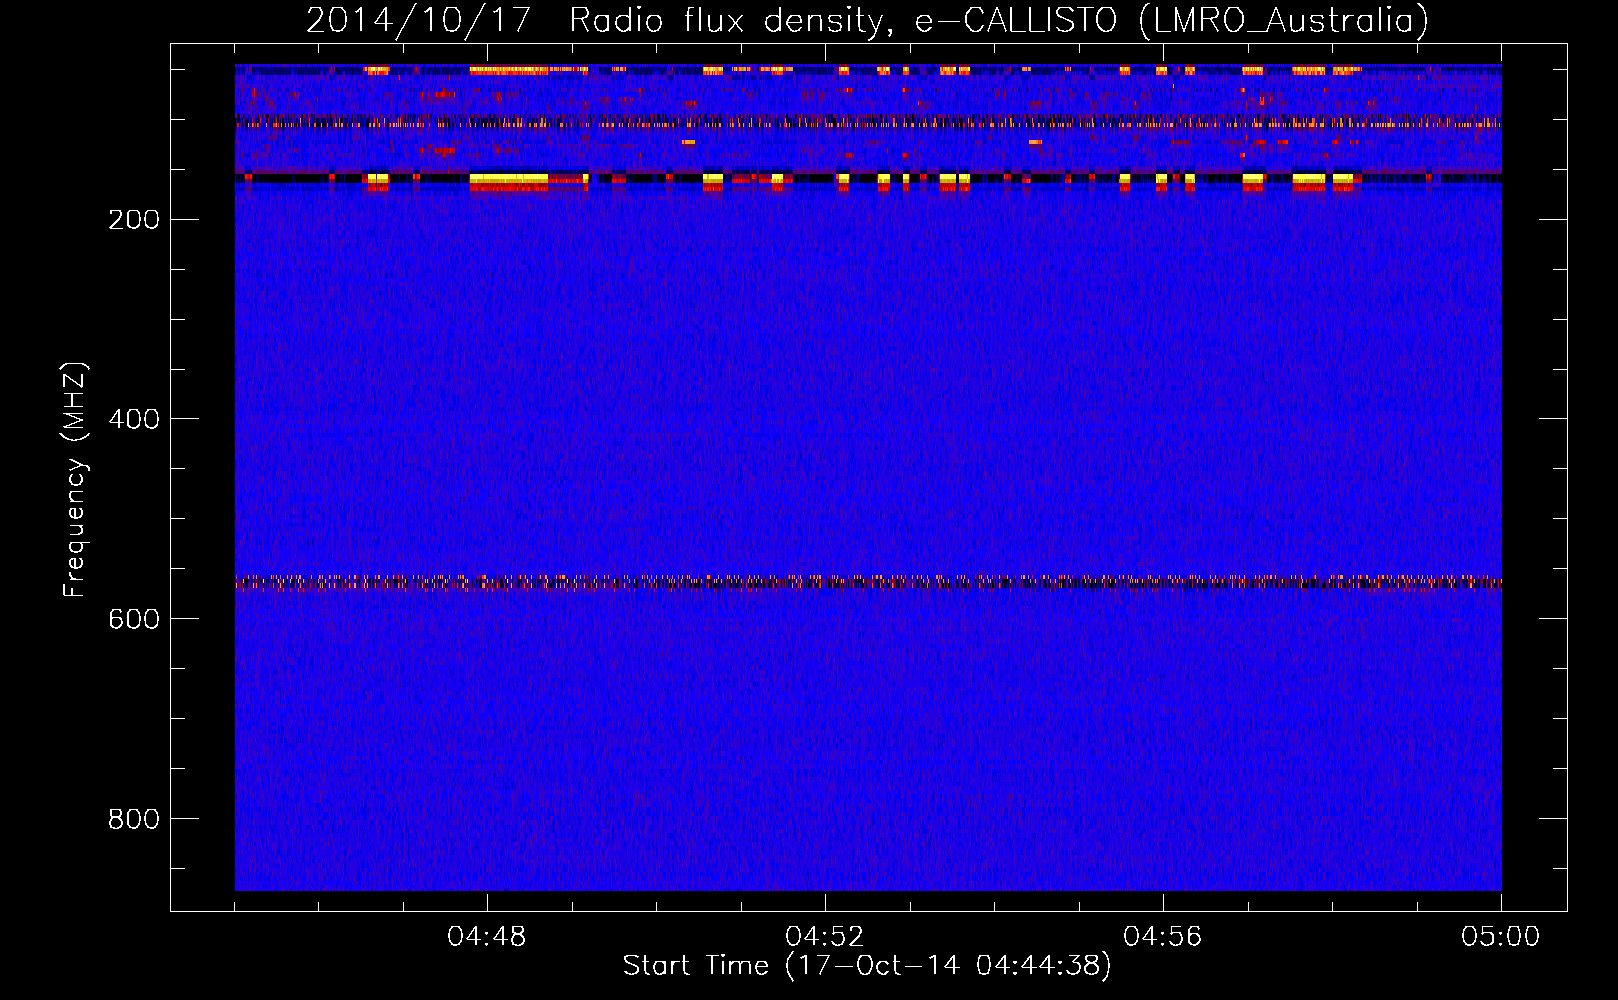Click the 'Frequency (MHZ)' axis label
Viewport: 1618px width, 1000px height.
coord(75,480)
